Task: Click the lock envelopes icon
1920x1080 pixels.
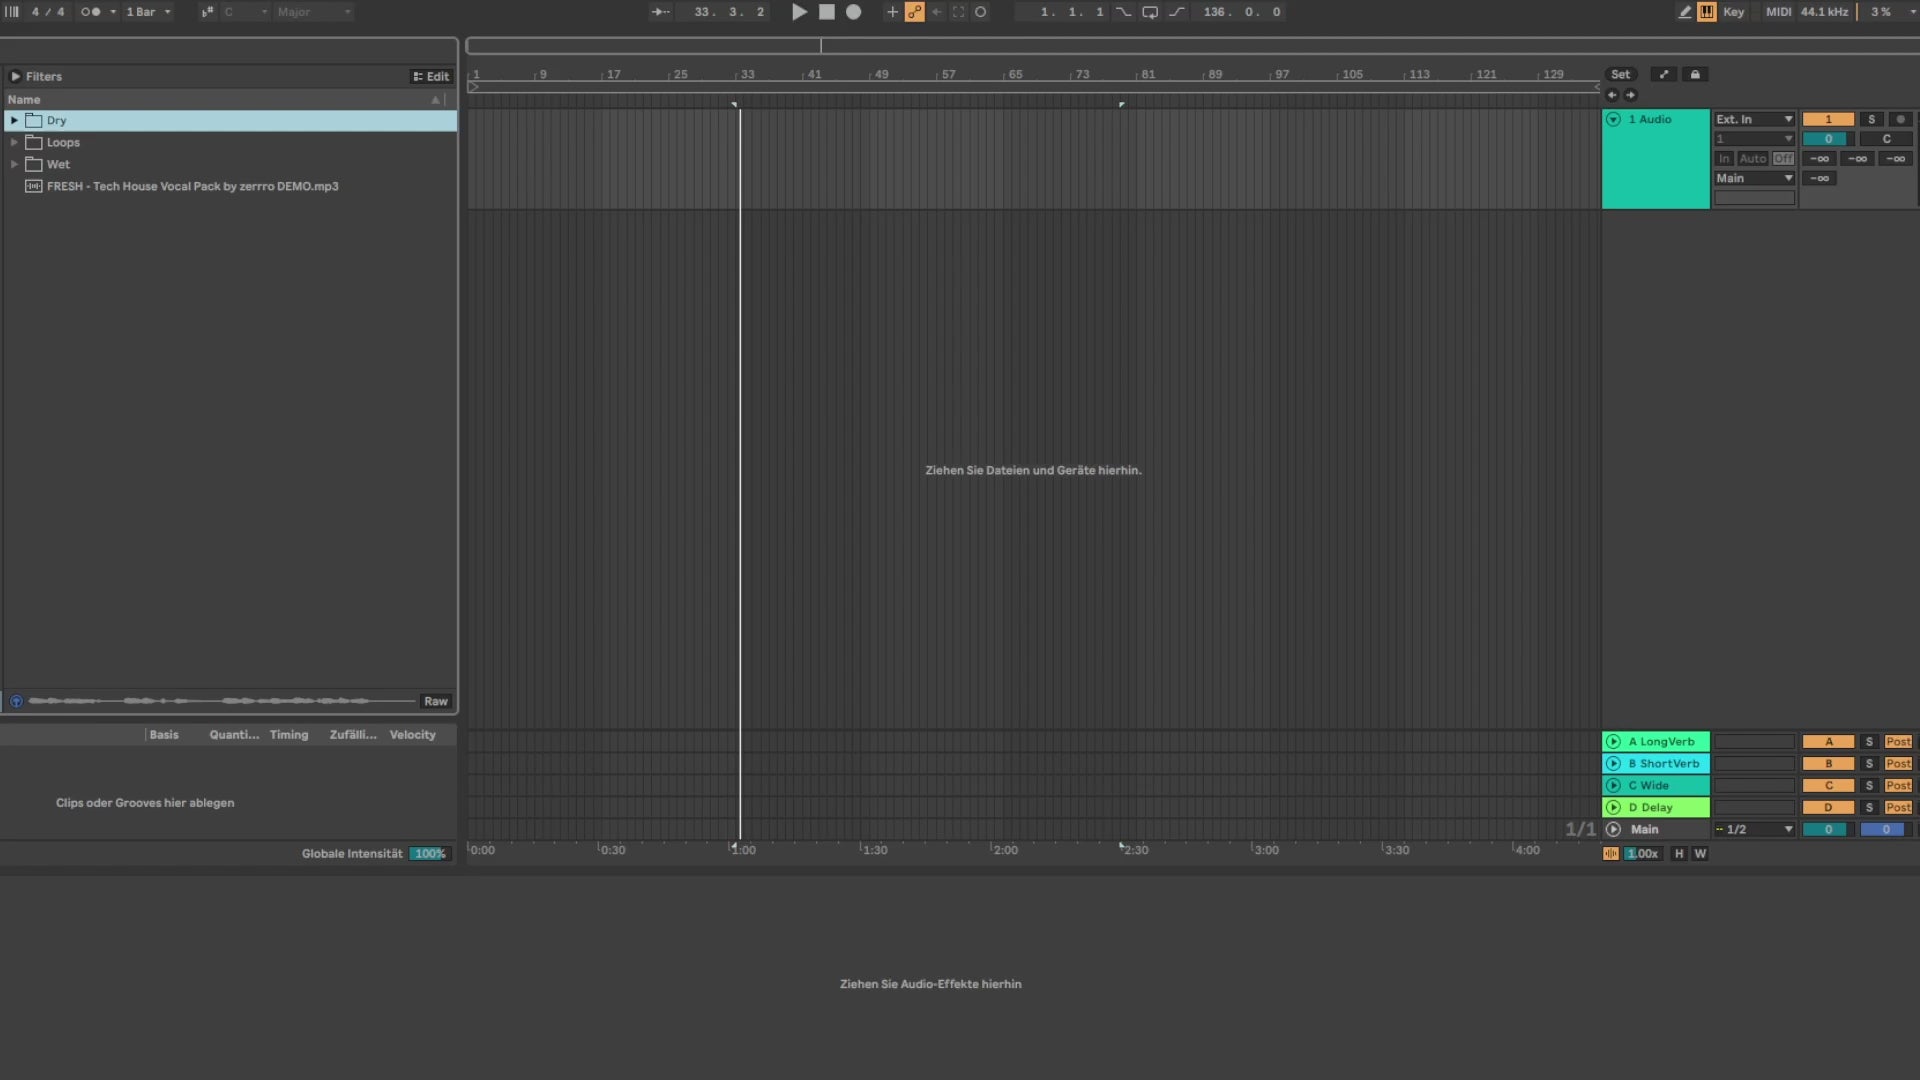Action: click(1695, 75)
